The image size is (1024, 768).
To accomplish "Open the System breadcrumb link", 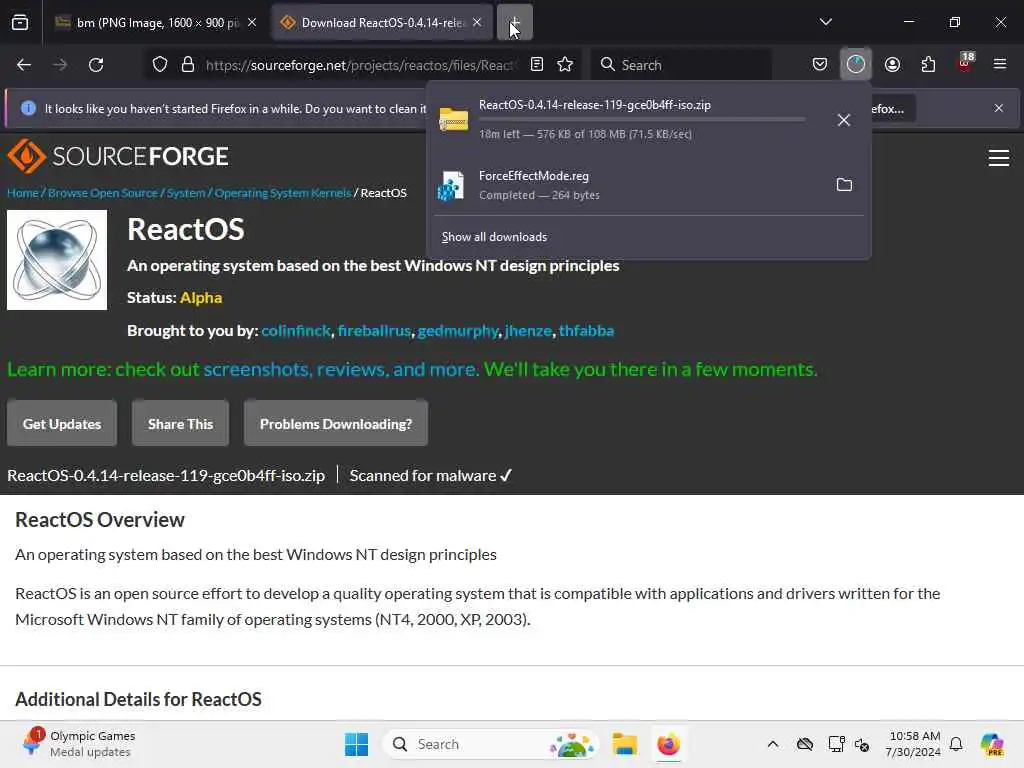I will click(185, 193).
